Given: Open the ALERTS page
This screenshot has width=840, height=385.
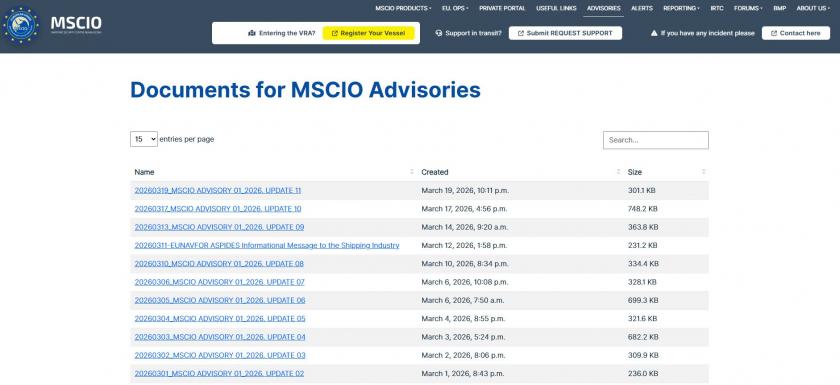Looking at the screenshot, I should [642, 9].
